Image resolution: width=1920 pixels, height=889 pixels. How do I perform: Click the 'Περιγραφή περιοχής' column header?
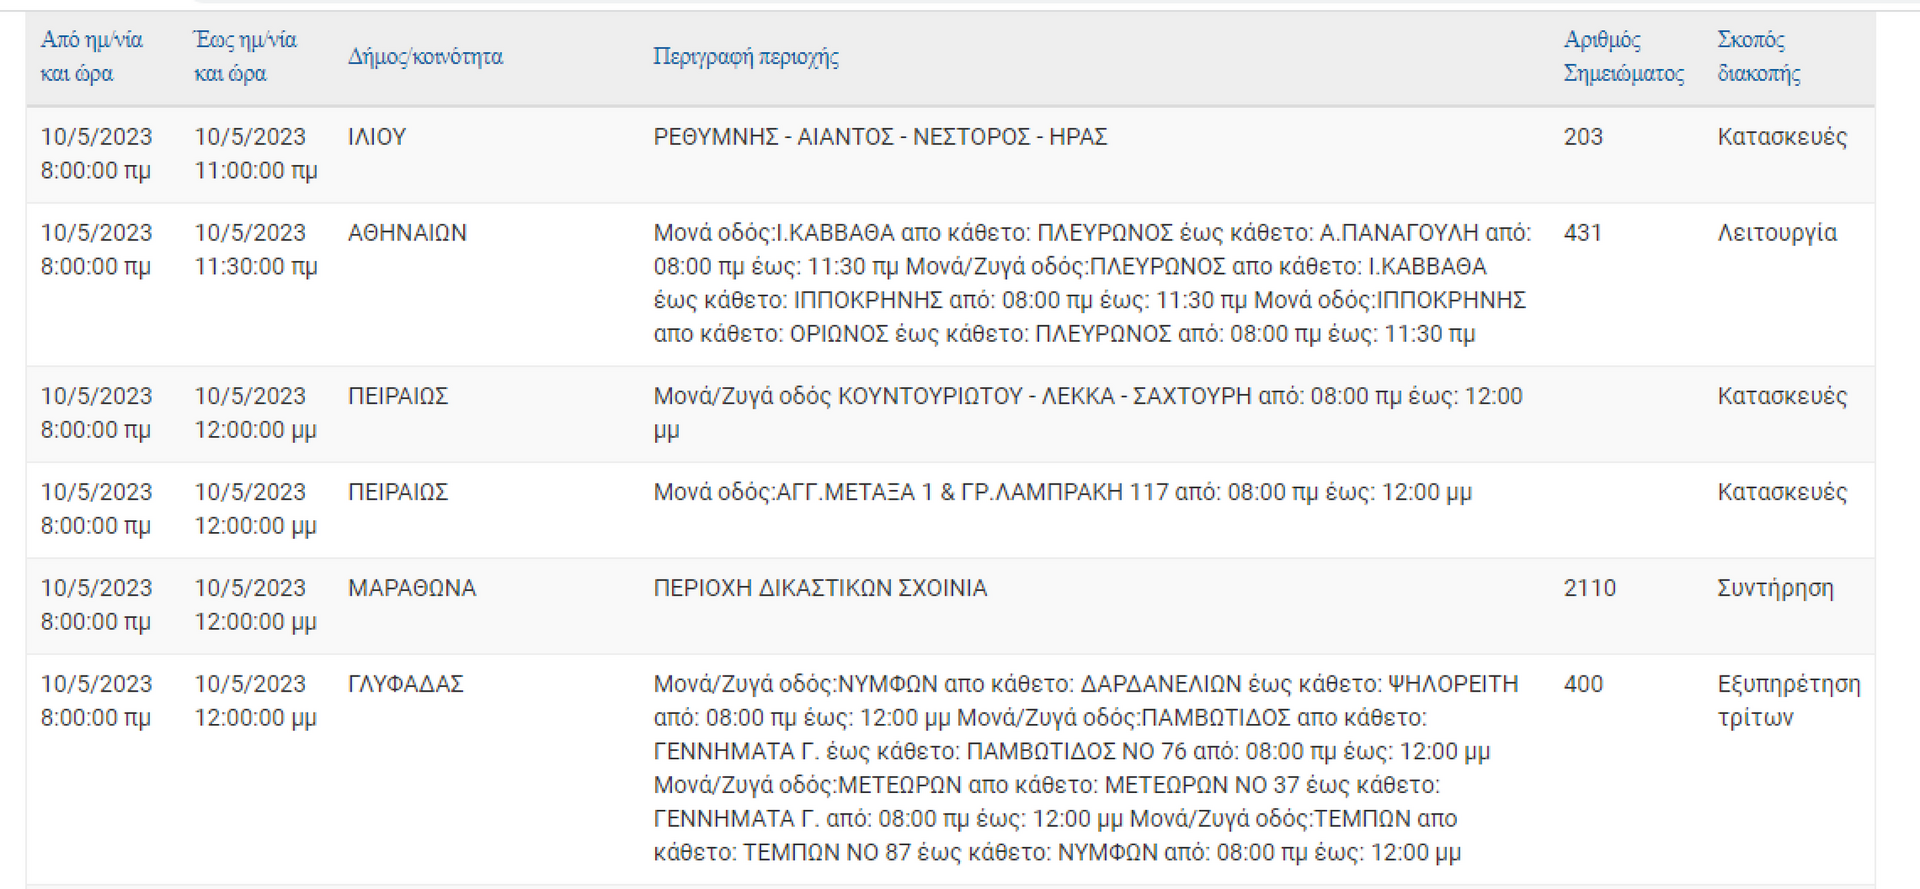click(x=745, y=56)
